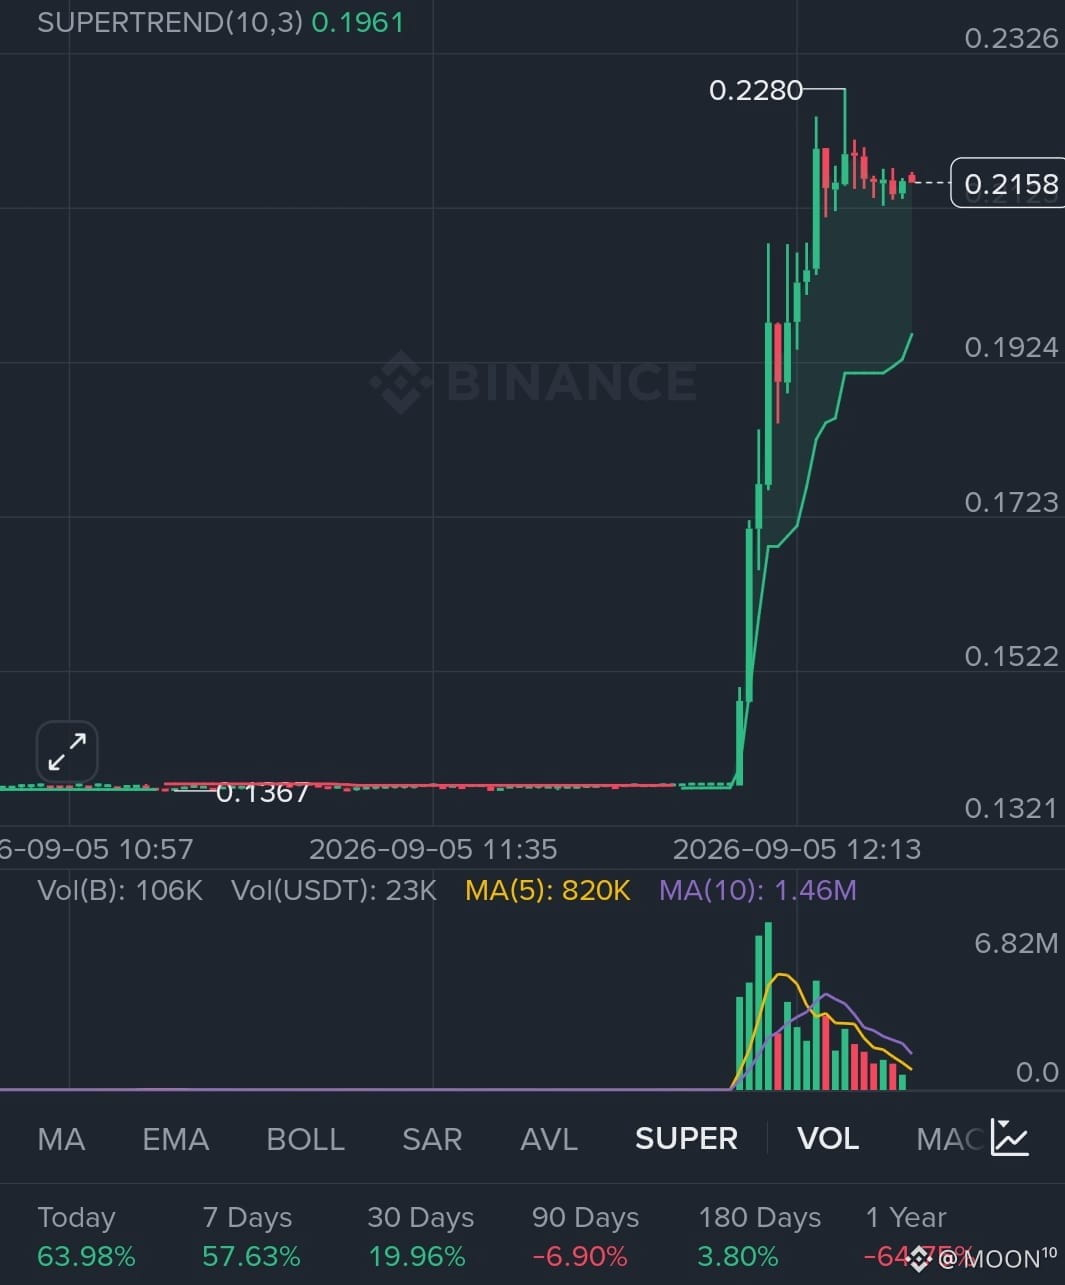Tap the Today 63.98% performance stat

pos(86,1236)
